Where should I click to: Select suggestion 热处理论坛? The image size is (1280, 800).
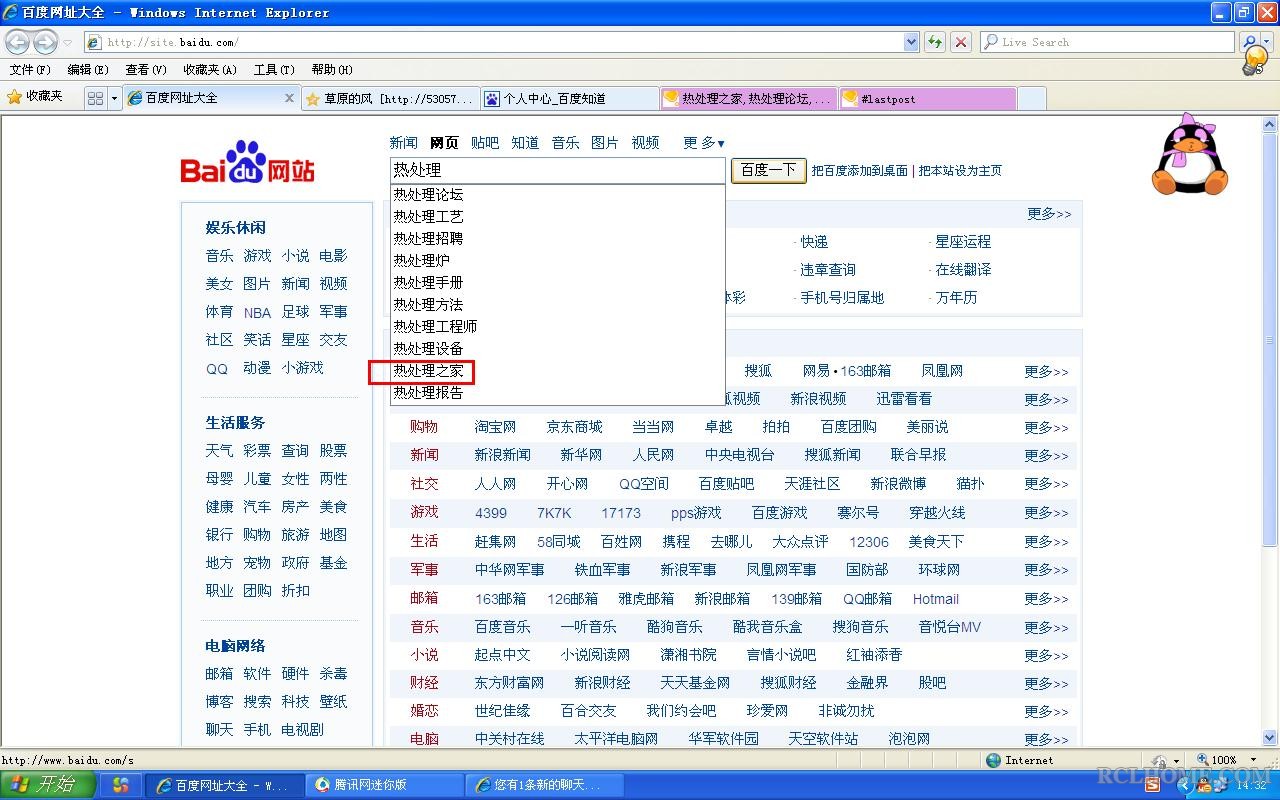coord(428,195)
